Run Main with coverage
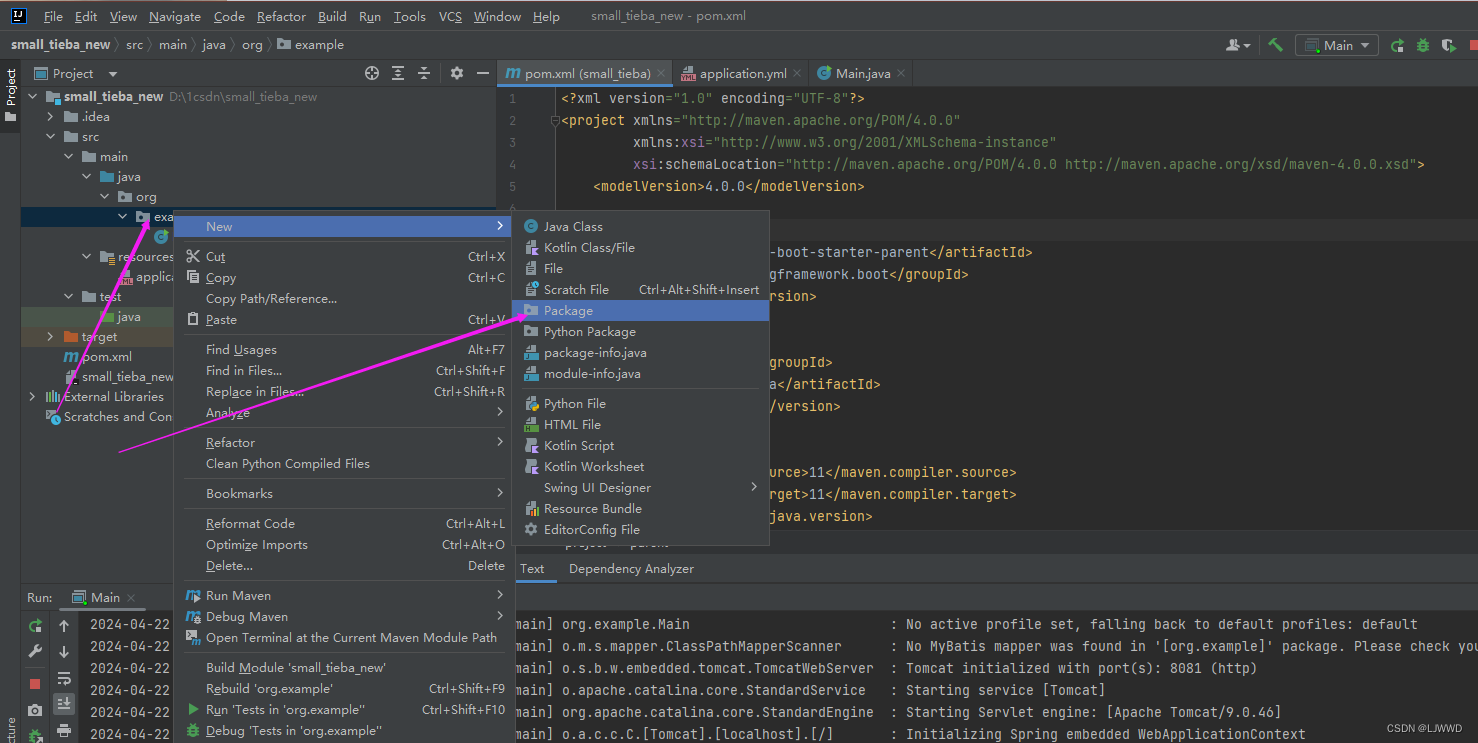The image size is (1478, 743). tap(1449, 45)
